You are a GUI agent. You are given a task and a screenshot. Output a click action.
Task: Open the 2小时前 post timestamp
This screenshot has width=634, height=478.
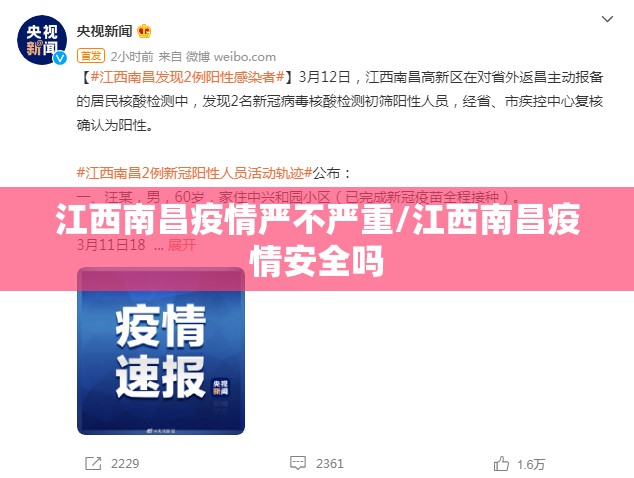(132, 57)
